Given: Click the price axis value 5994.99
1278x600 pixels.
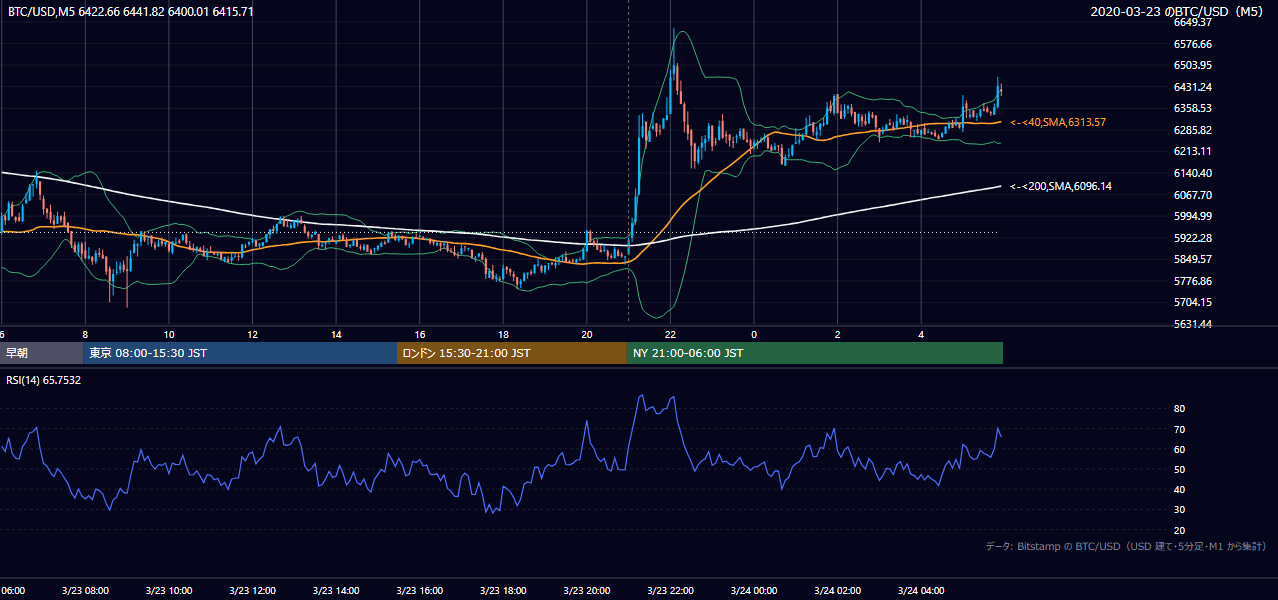Looking at the screenshot, I should coord(1193,216).
